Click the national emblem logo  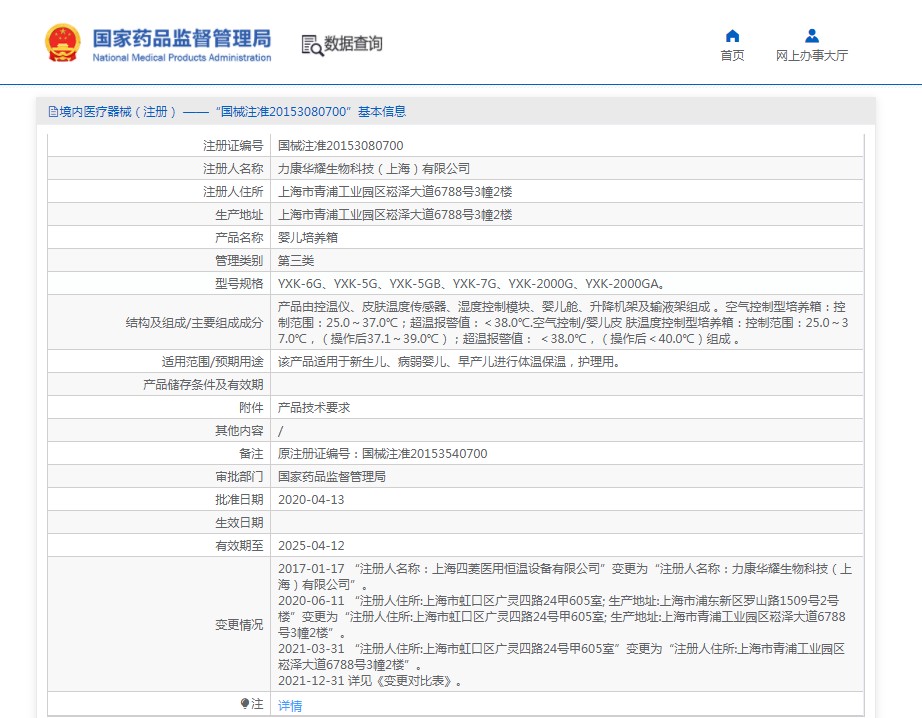62,43
